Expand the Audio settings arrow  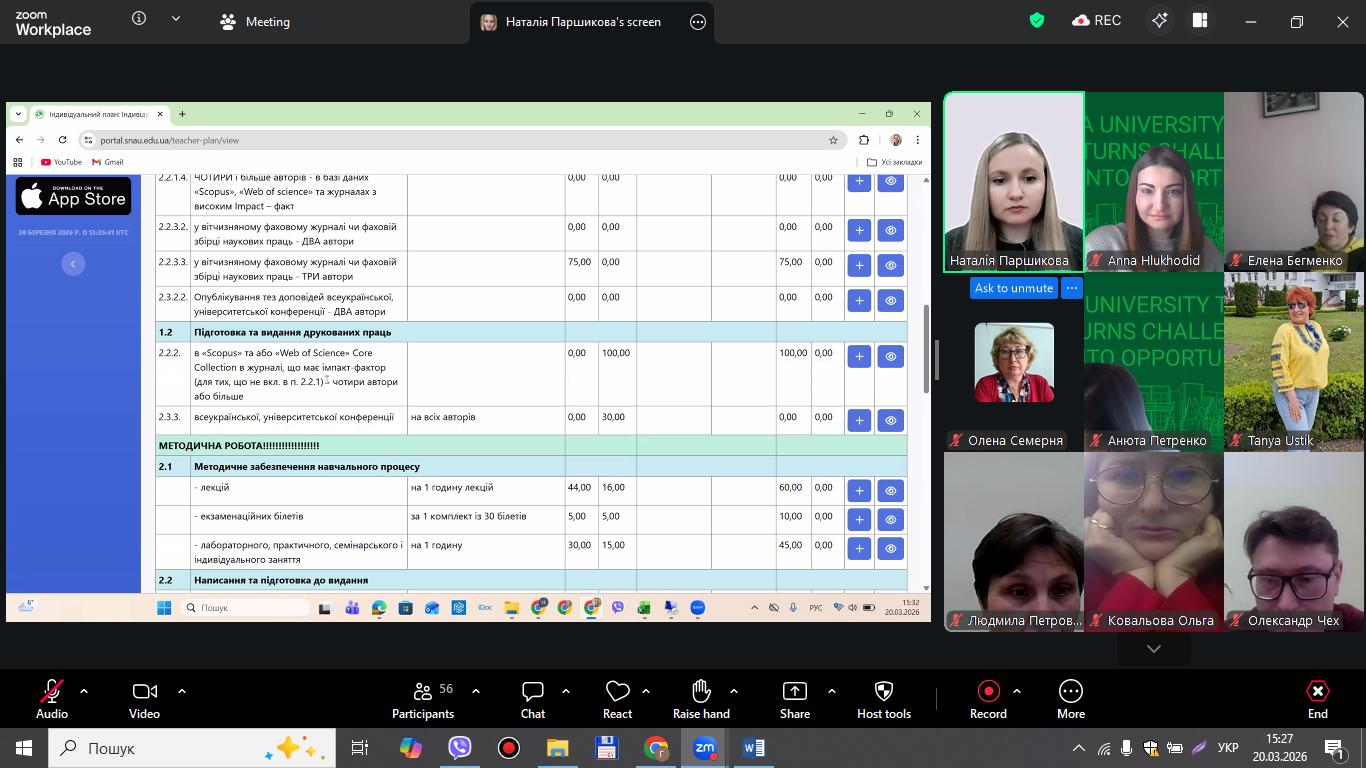click(x=84, y=691)
